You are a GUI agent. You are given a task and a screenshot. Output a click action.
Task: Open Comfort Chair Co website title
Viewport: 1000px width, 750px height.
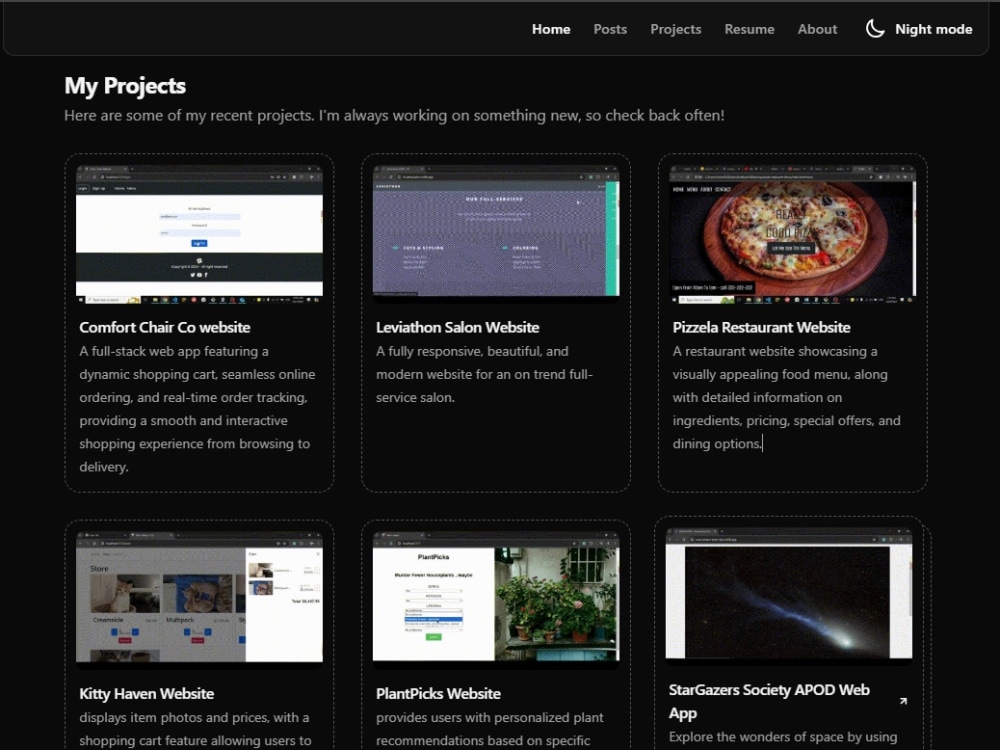coord(165,327)
